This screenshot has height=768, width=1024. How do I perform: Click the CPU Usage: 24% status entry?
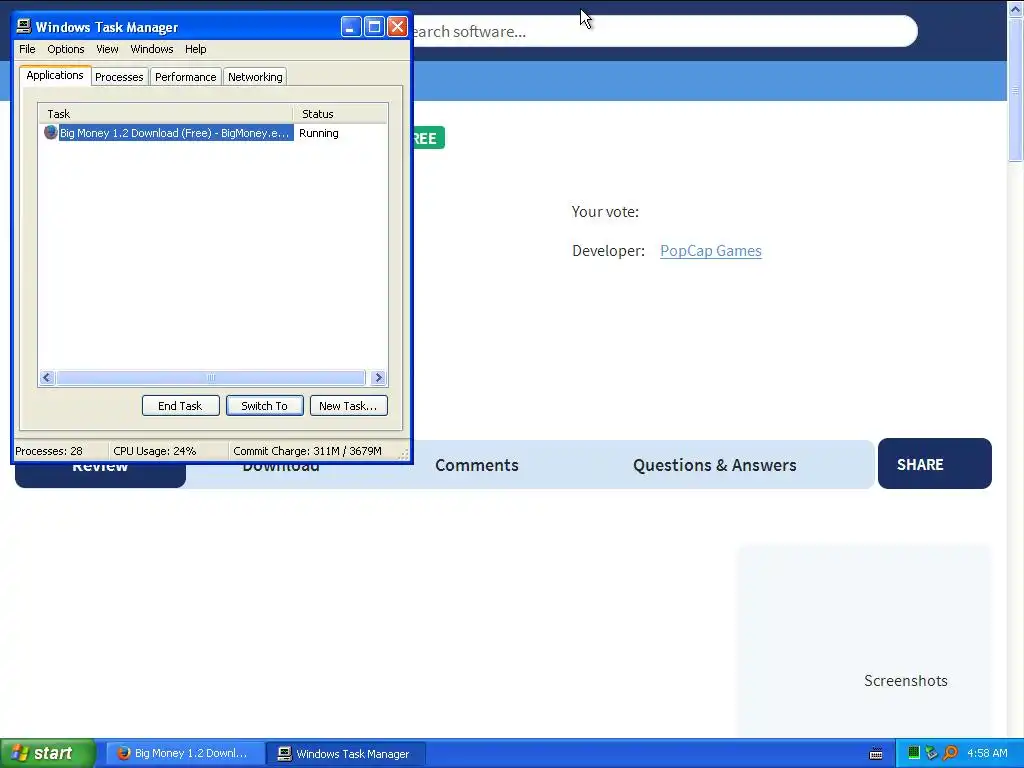[168, 451]
